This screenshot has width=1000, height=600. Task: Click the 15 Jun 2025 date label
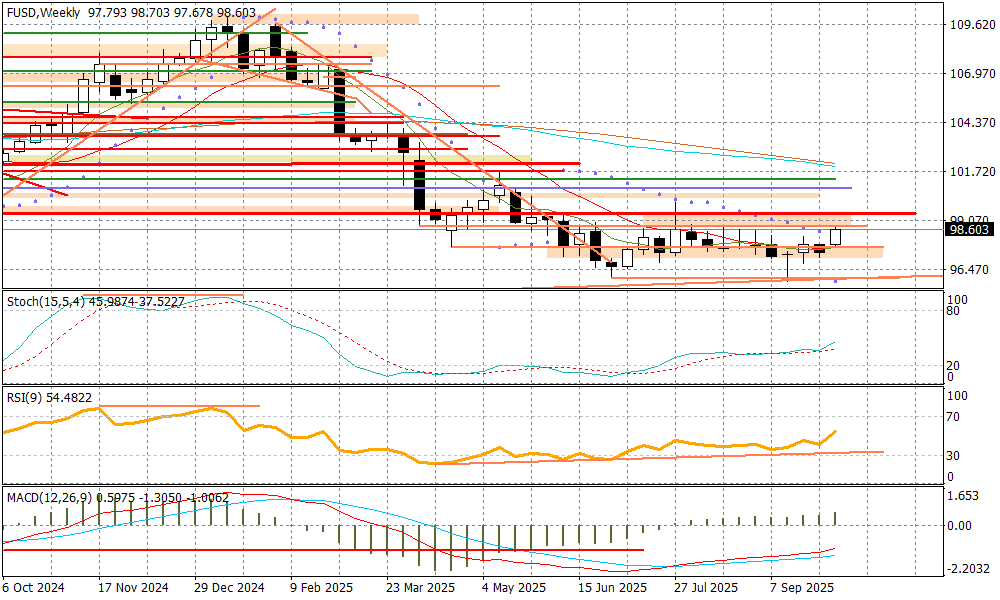click(611, 588)
